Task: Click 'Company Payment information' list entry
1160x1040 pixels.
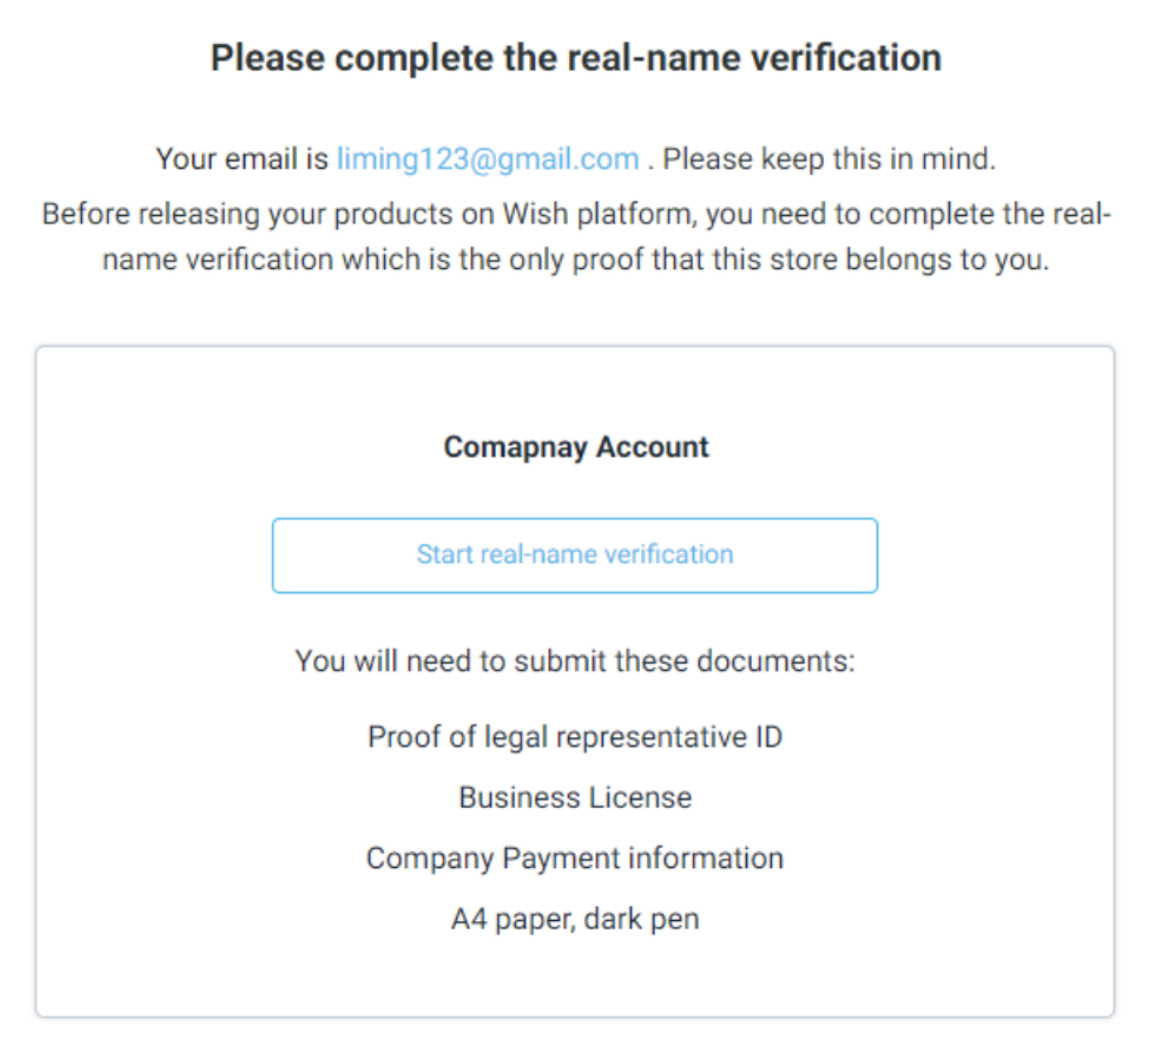Action: (575, 858)
